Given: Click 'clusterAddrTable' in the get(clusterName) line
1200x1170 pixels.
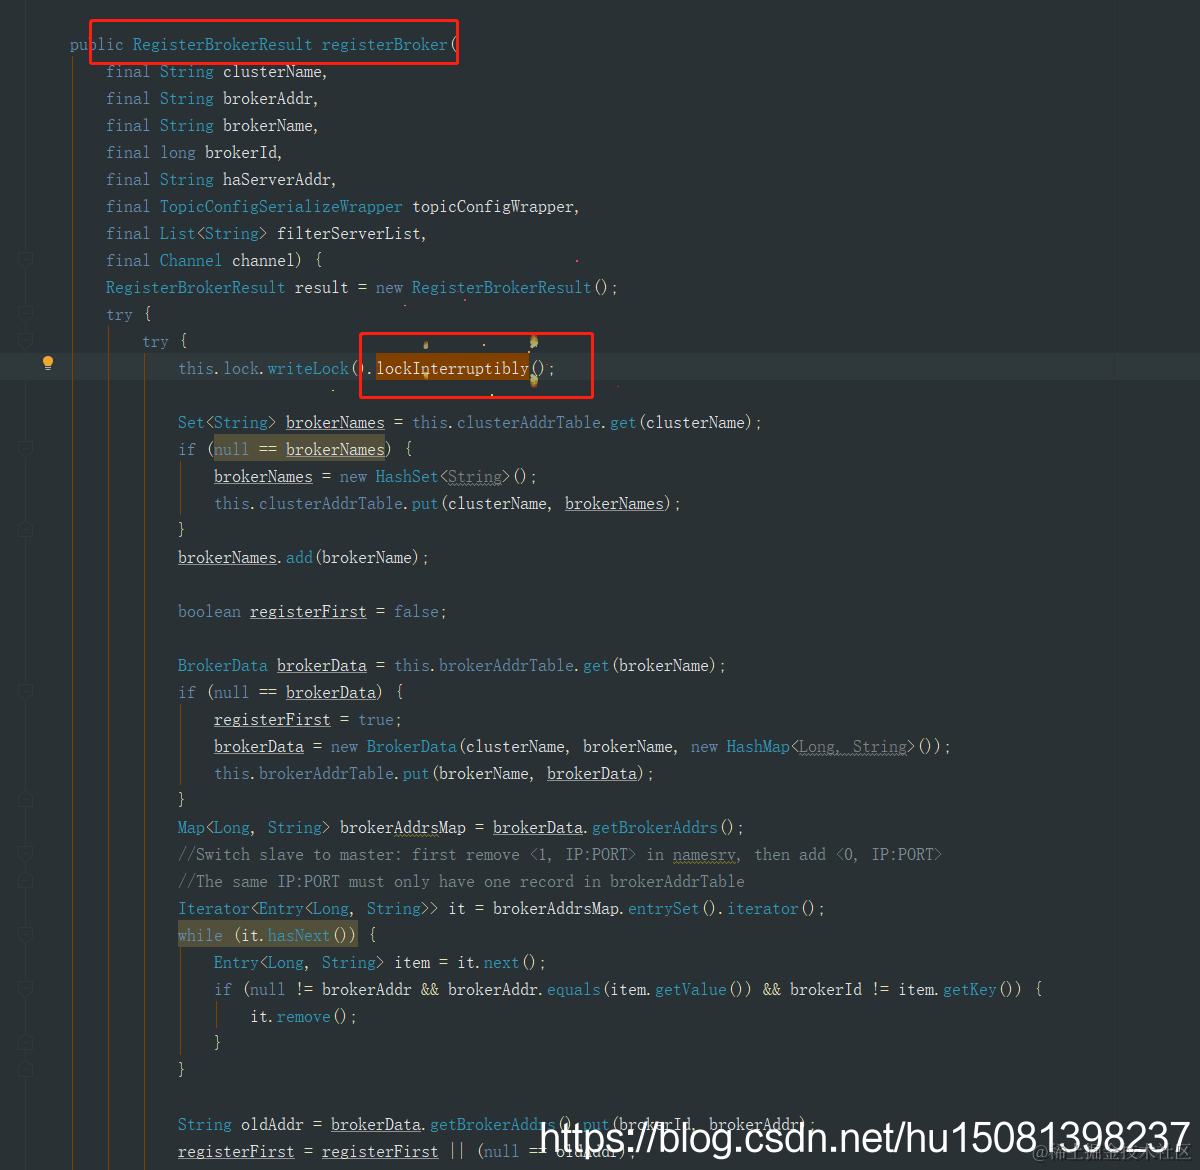Looking at the screenshot, I should [529, 422].
